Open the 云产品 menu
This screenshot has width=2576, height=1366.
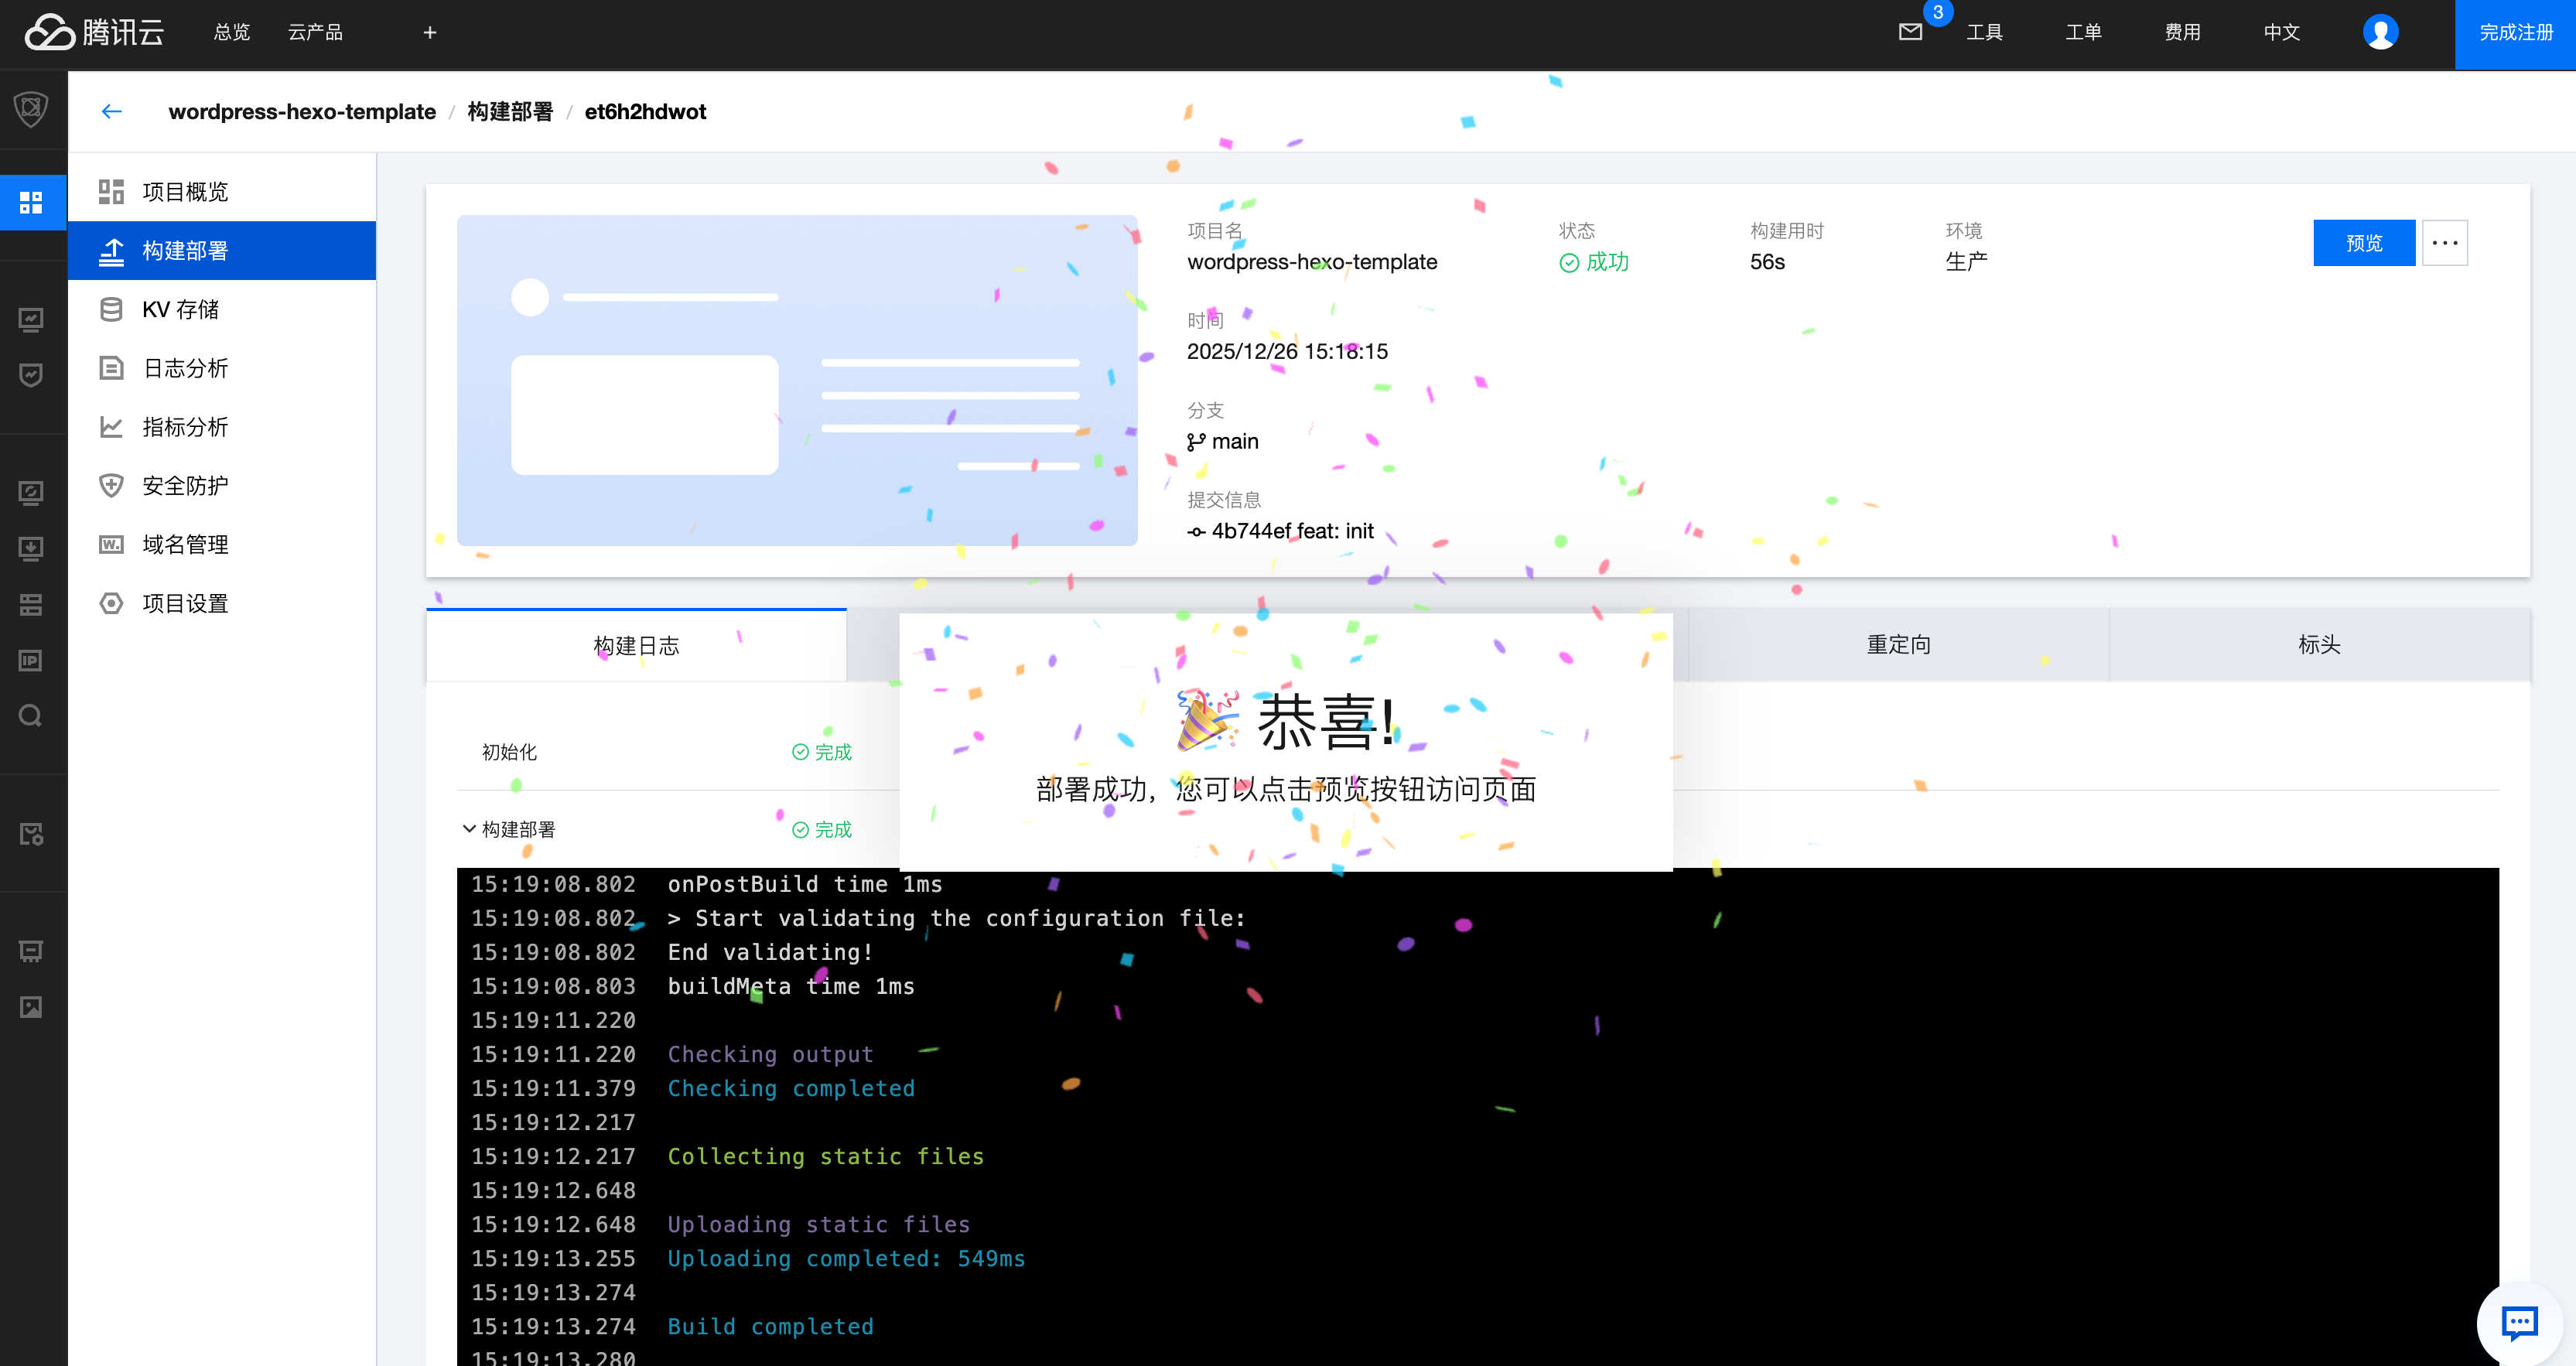click(315, 33)
